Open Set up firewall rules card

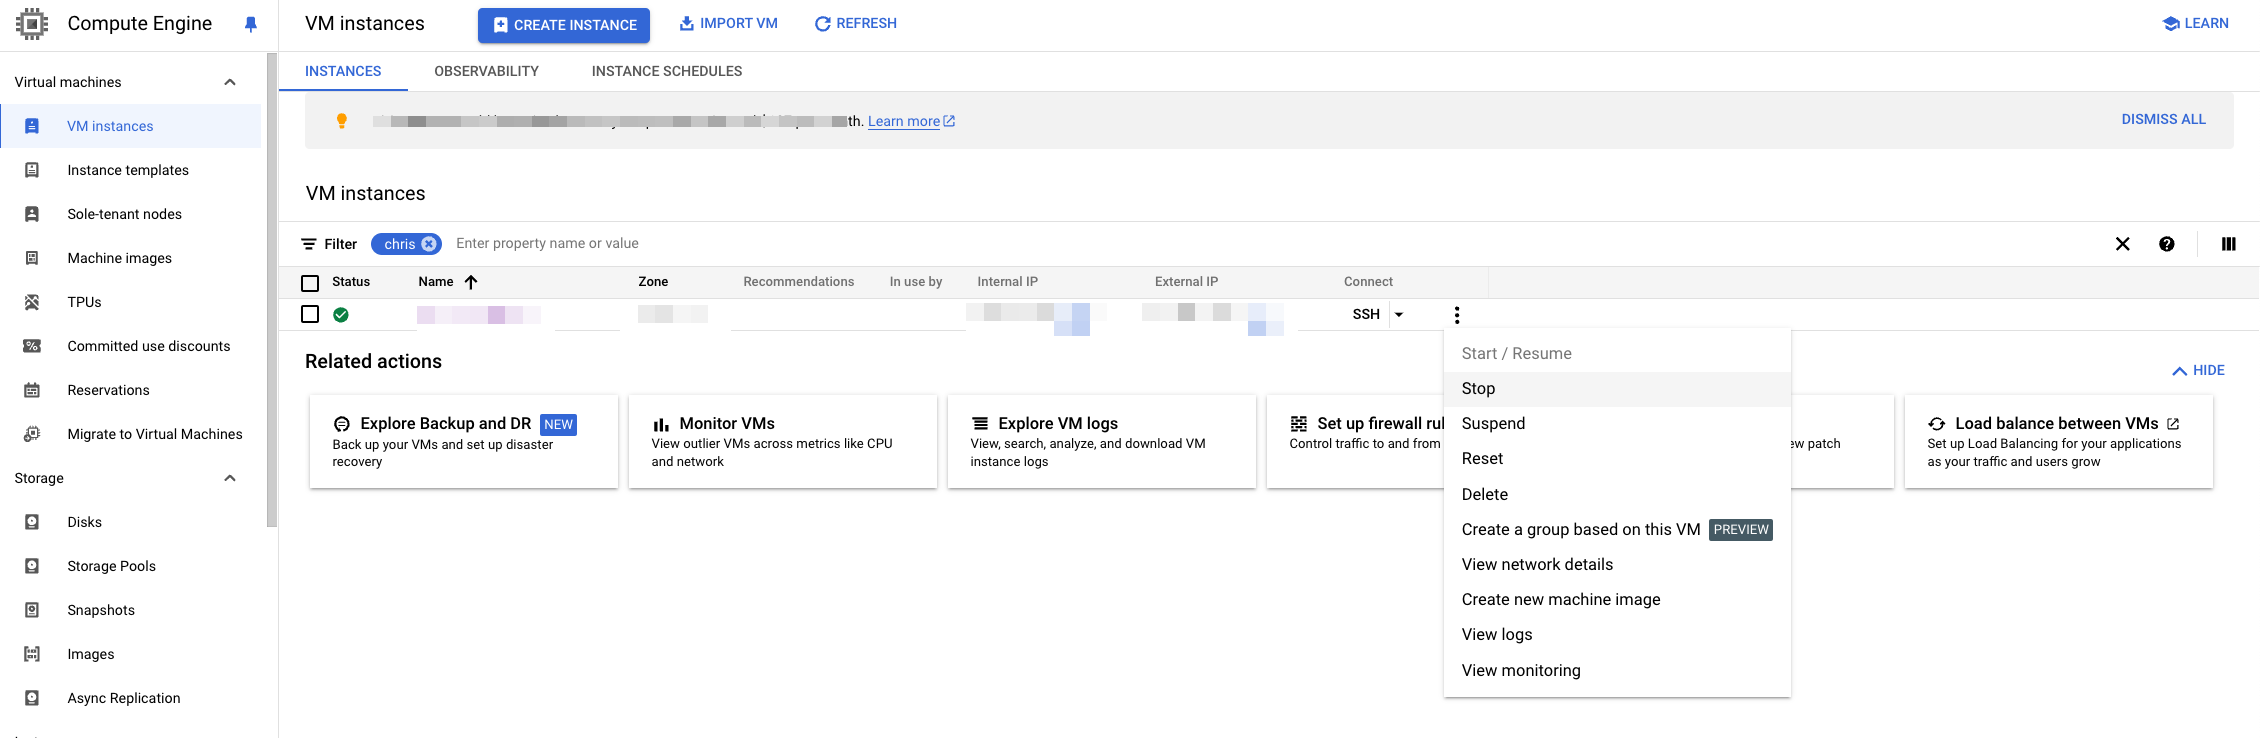[1355, 441]
